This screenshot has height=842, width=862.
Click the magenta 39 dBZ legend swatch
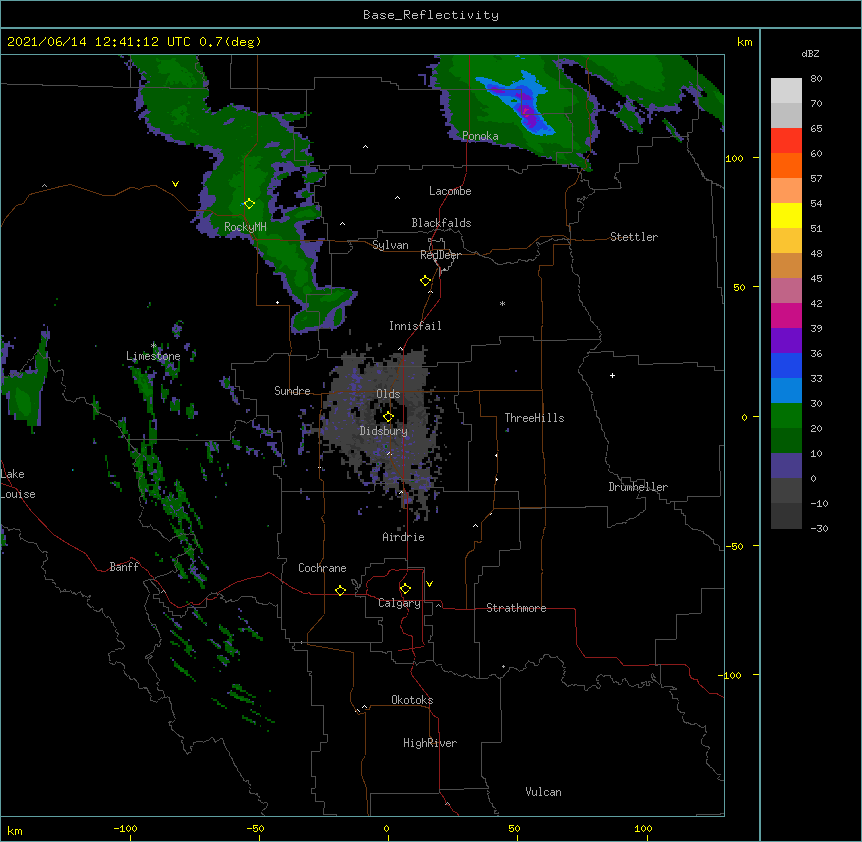(786, 315)
